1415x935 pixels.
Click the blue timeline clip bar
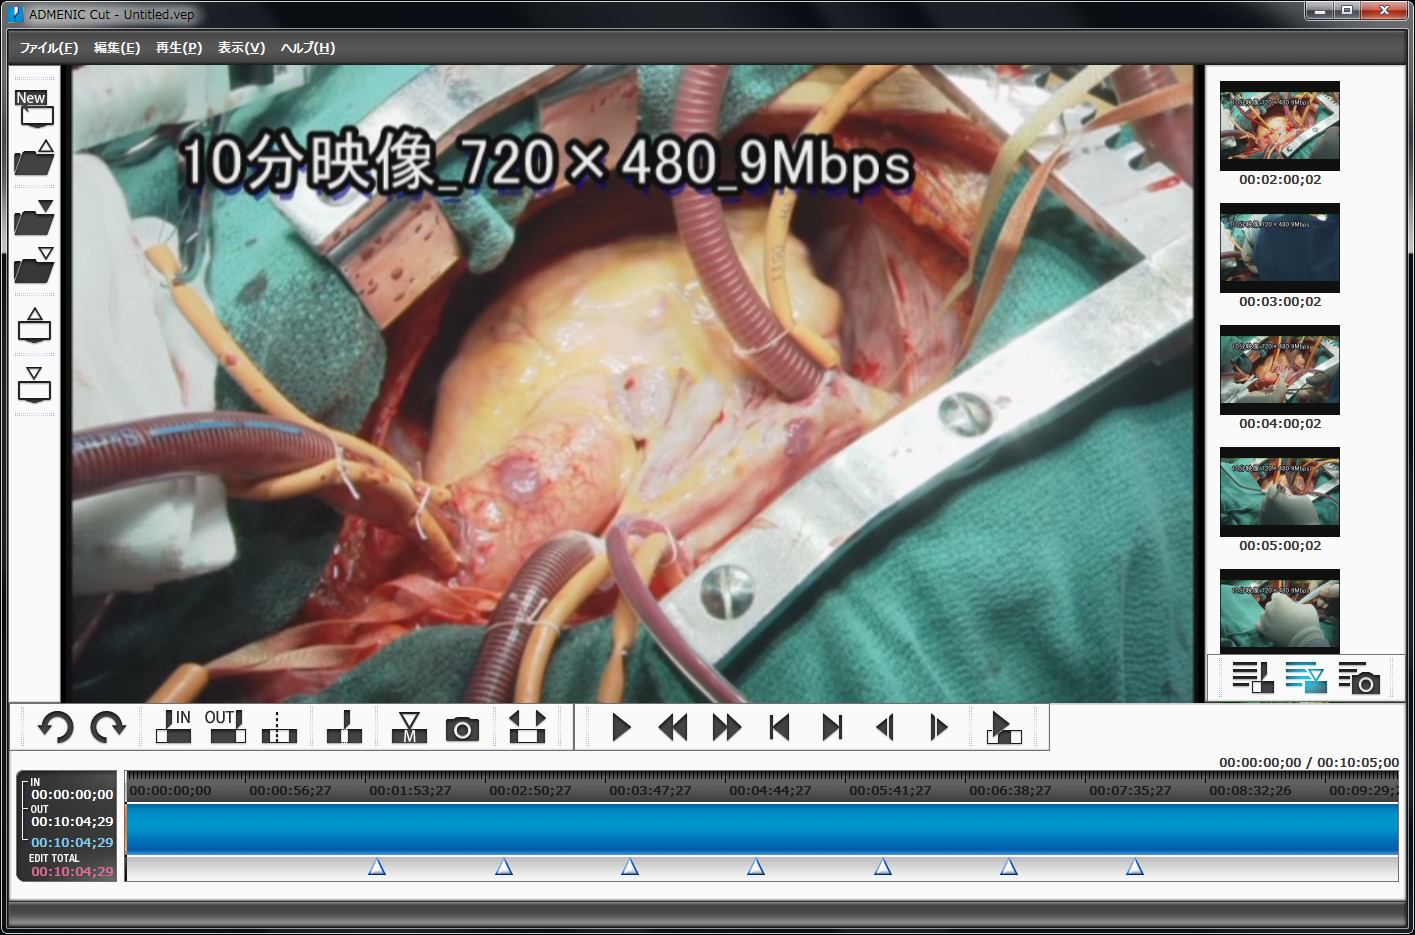point(760,829)
